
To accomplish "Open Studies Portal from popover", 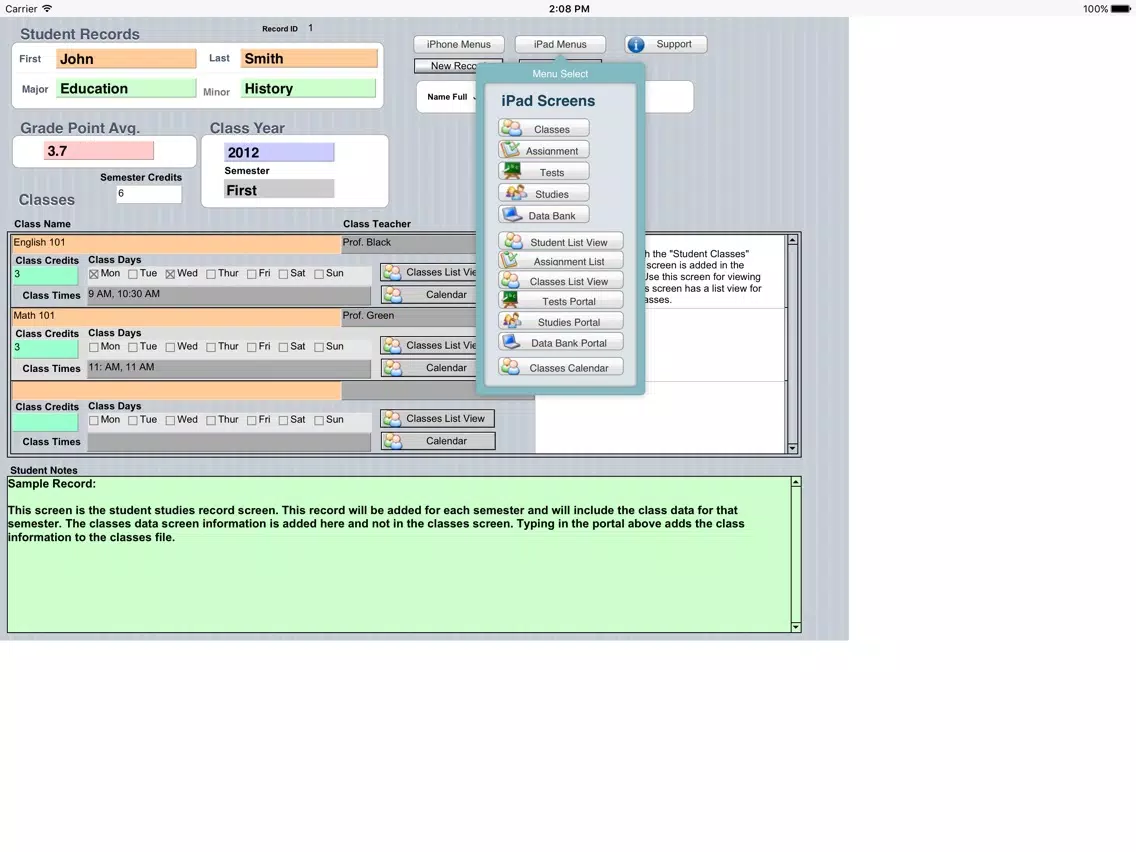I will click(x=561, y=322).
